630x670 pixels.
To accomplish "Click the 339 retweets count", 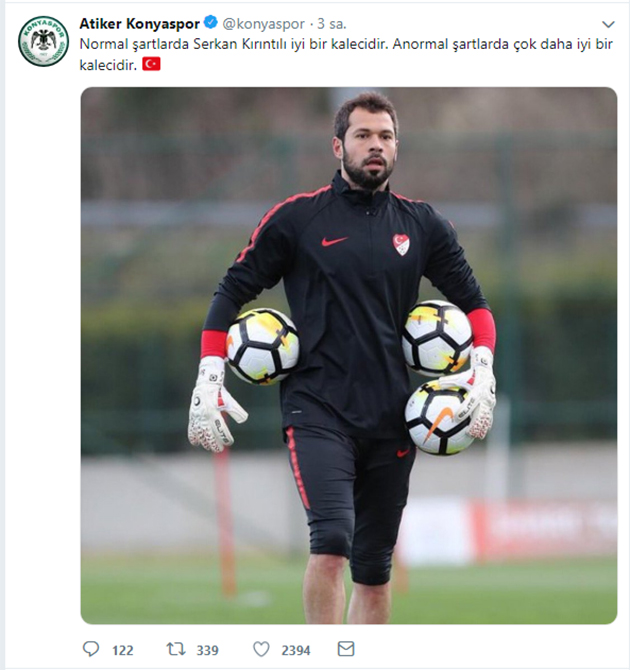I will [207, 650].
